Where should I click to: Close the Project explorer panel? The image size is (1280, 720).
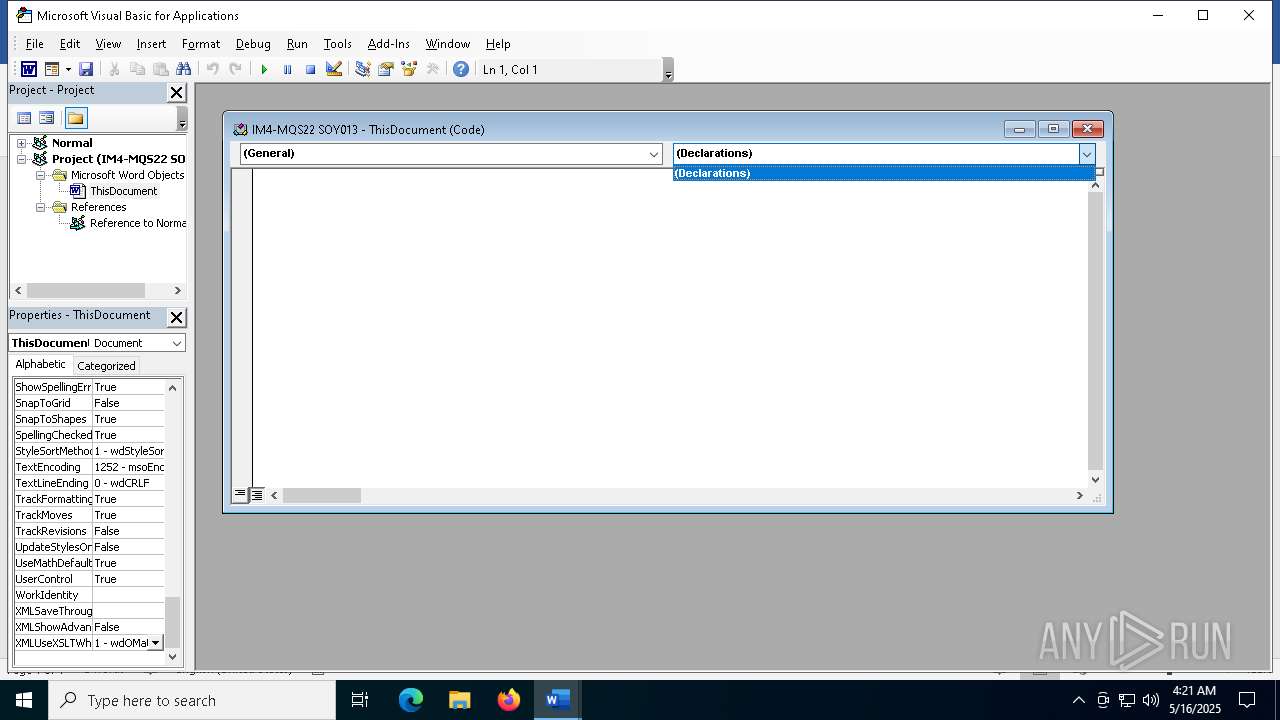pos(176,92)
